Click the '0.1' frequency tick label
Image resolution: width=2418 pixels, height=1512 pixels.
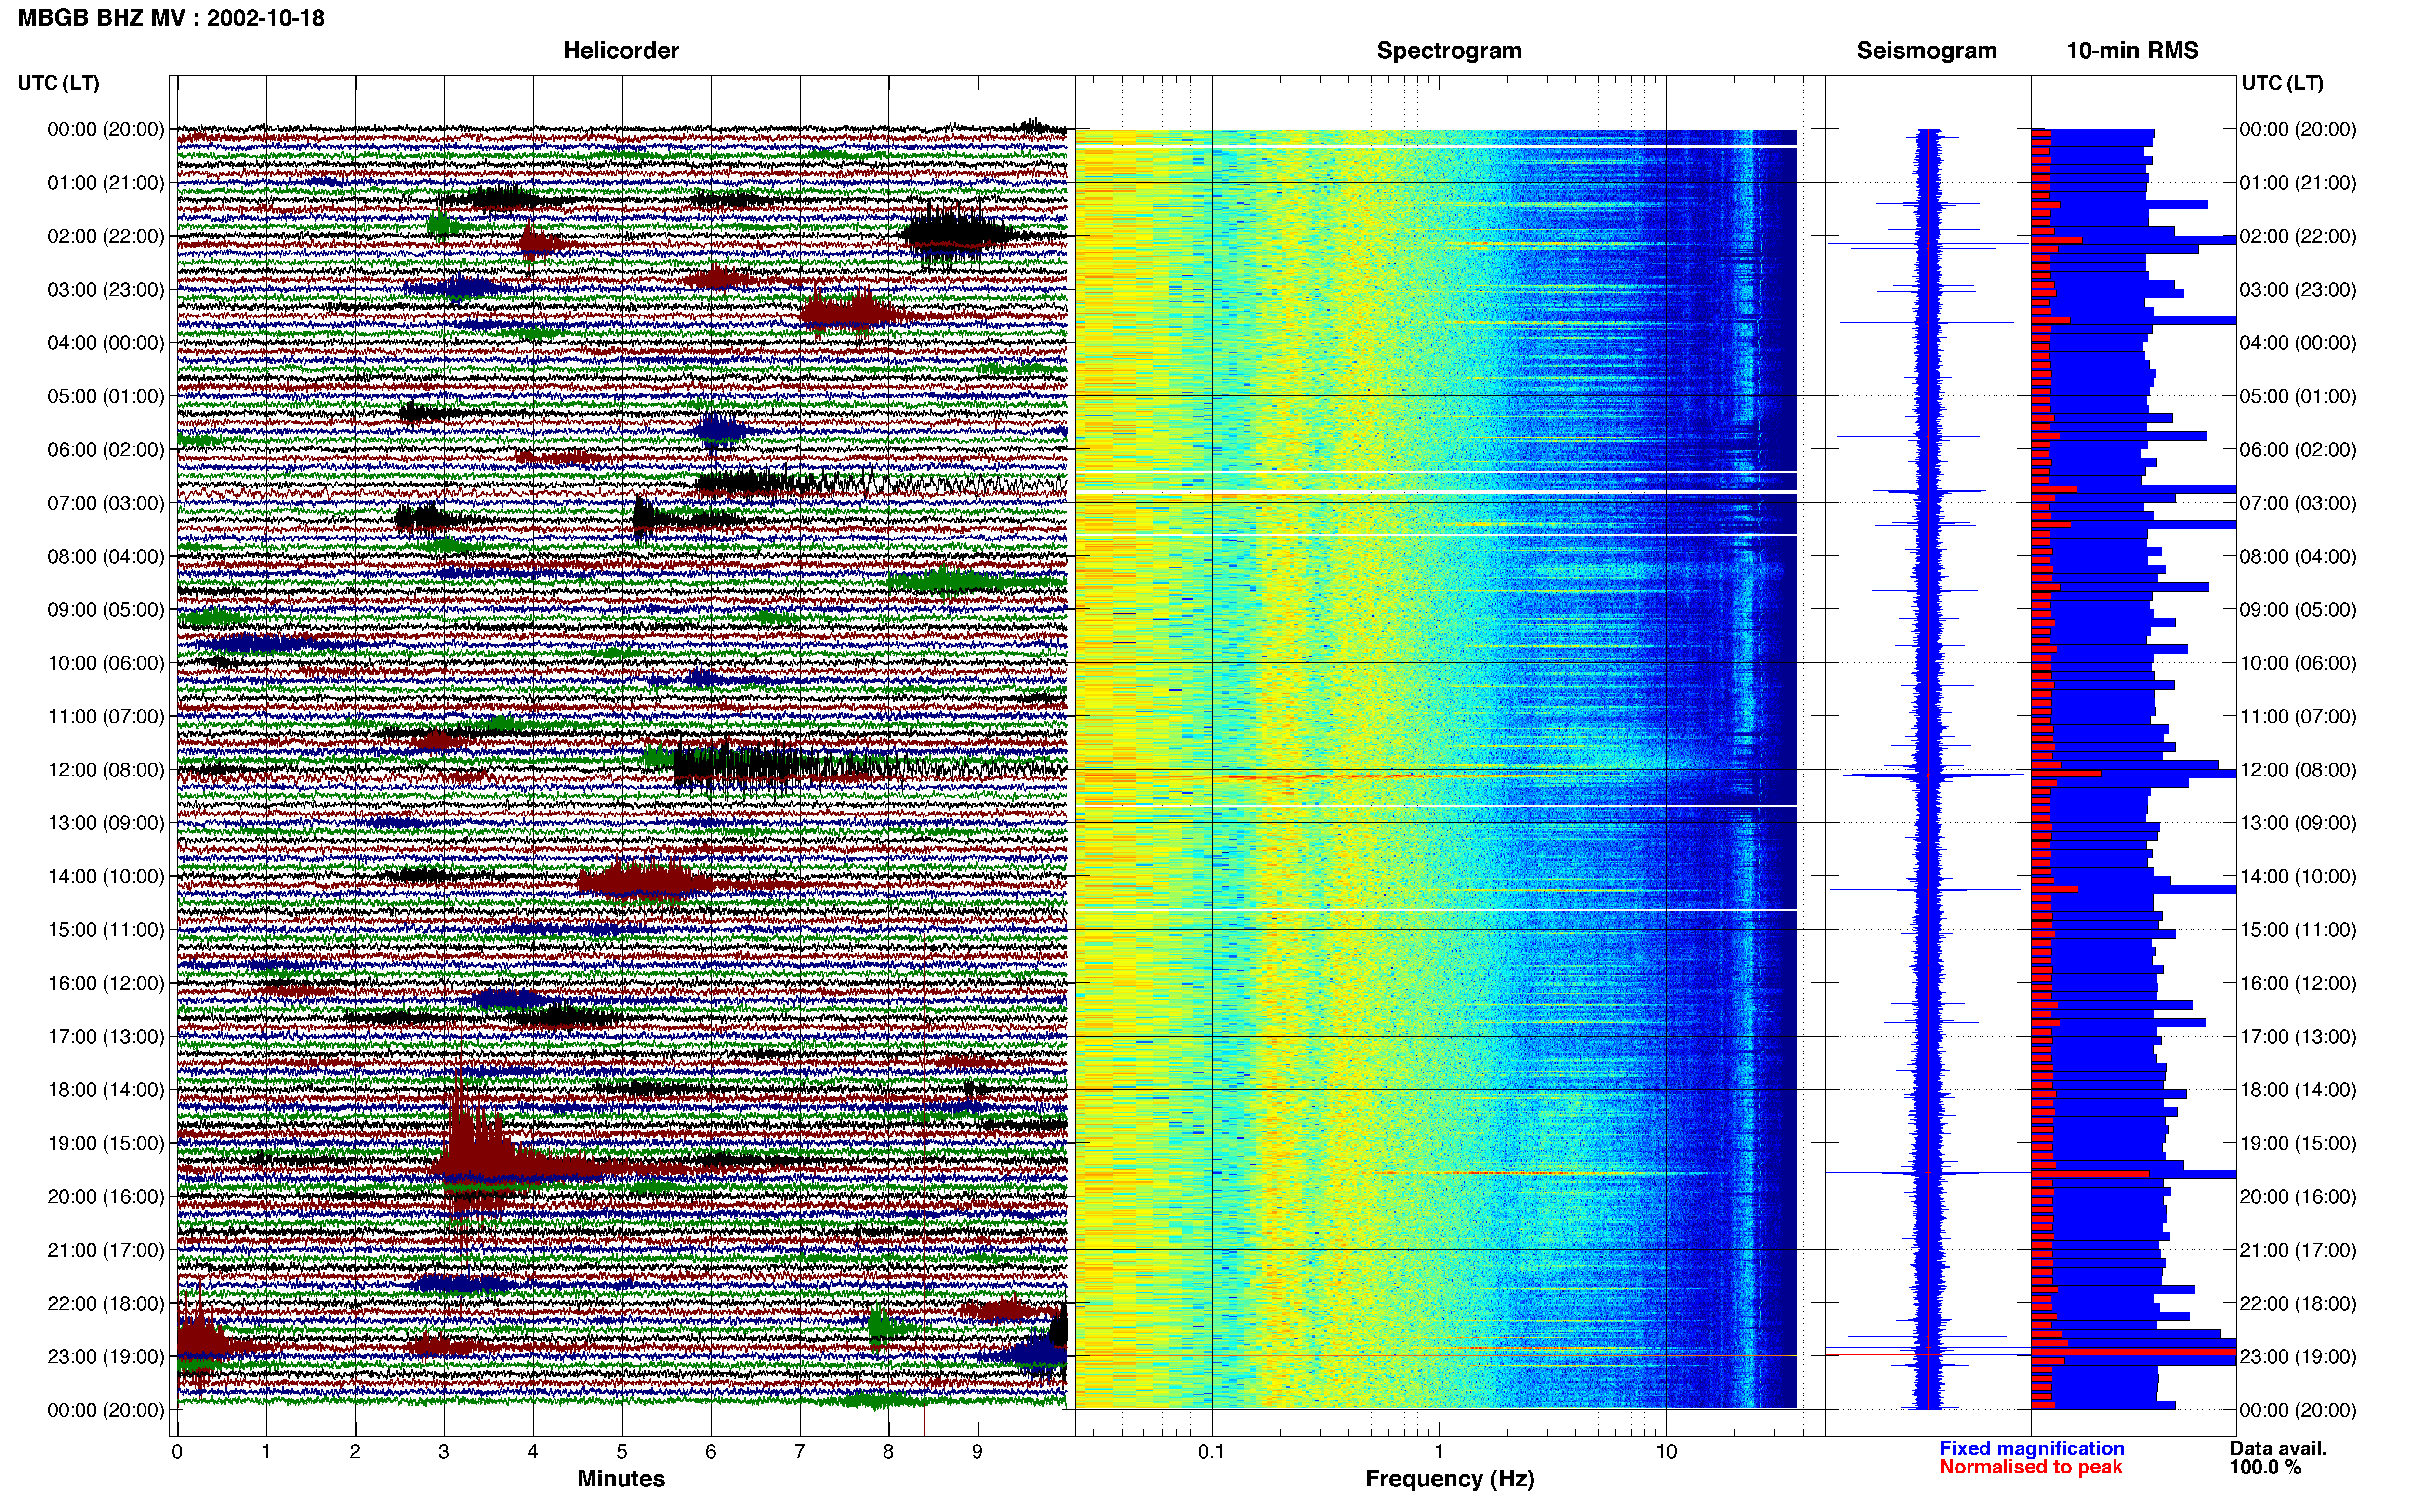tap(1211, 1451)
